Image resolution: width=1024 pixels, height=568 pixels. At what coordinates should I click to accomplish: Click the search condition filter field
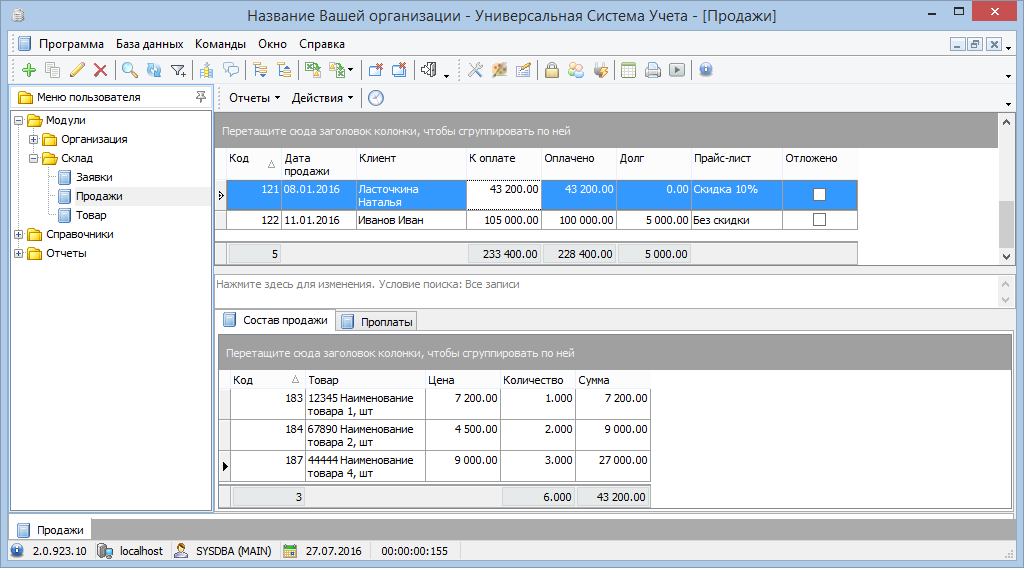[x=600, y=285]
